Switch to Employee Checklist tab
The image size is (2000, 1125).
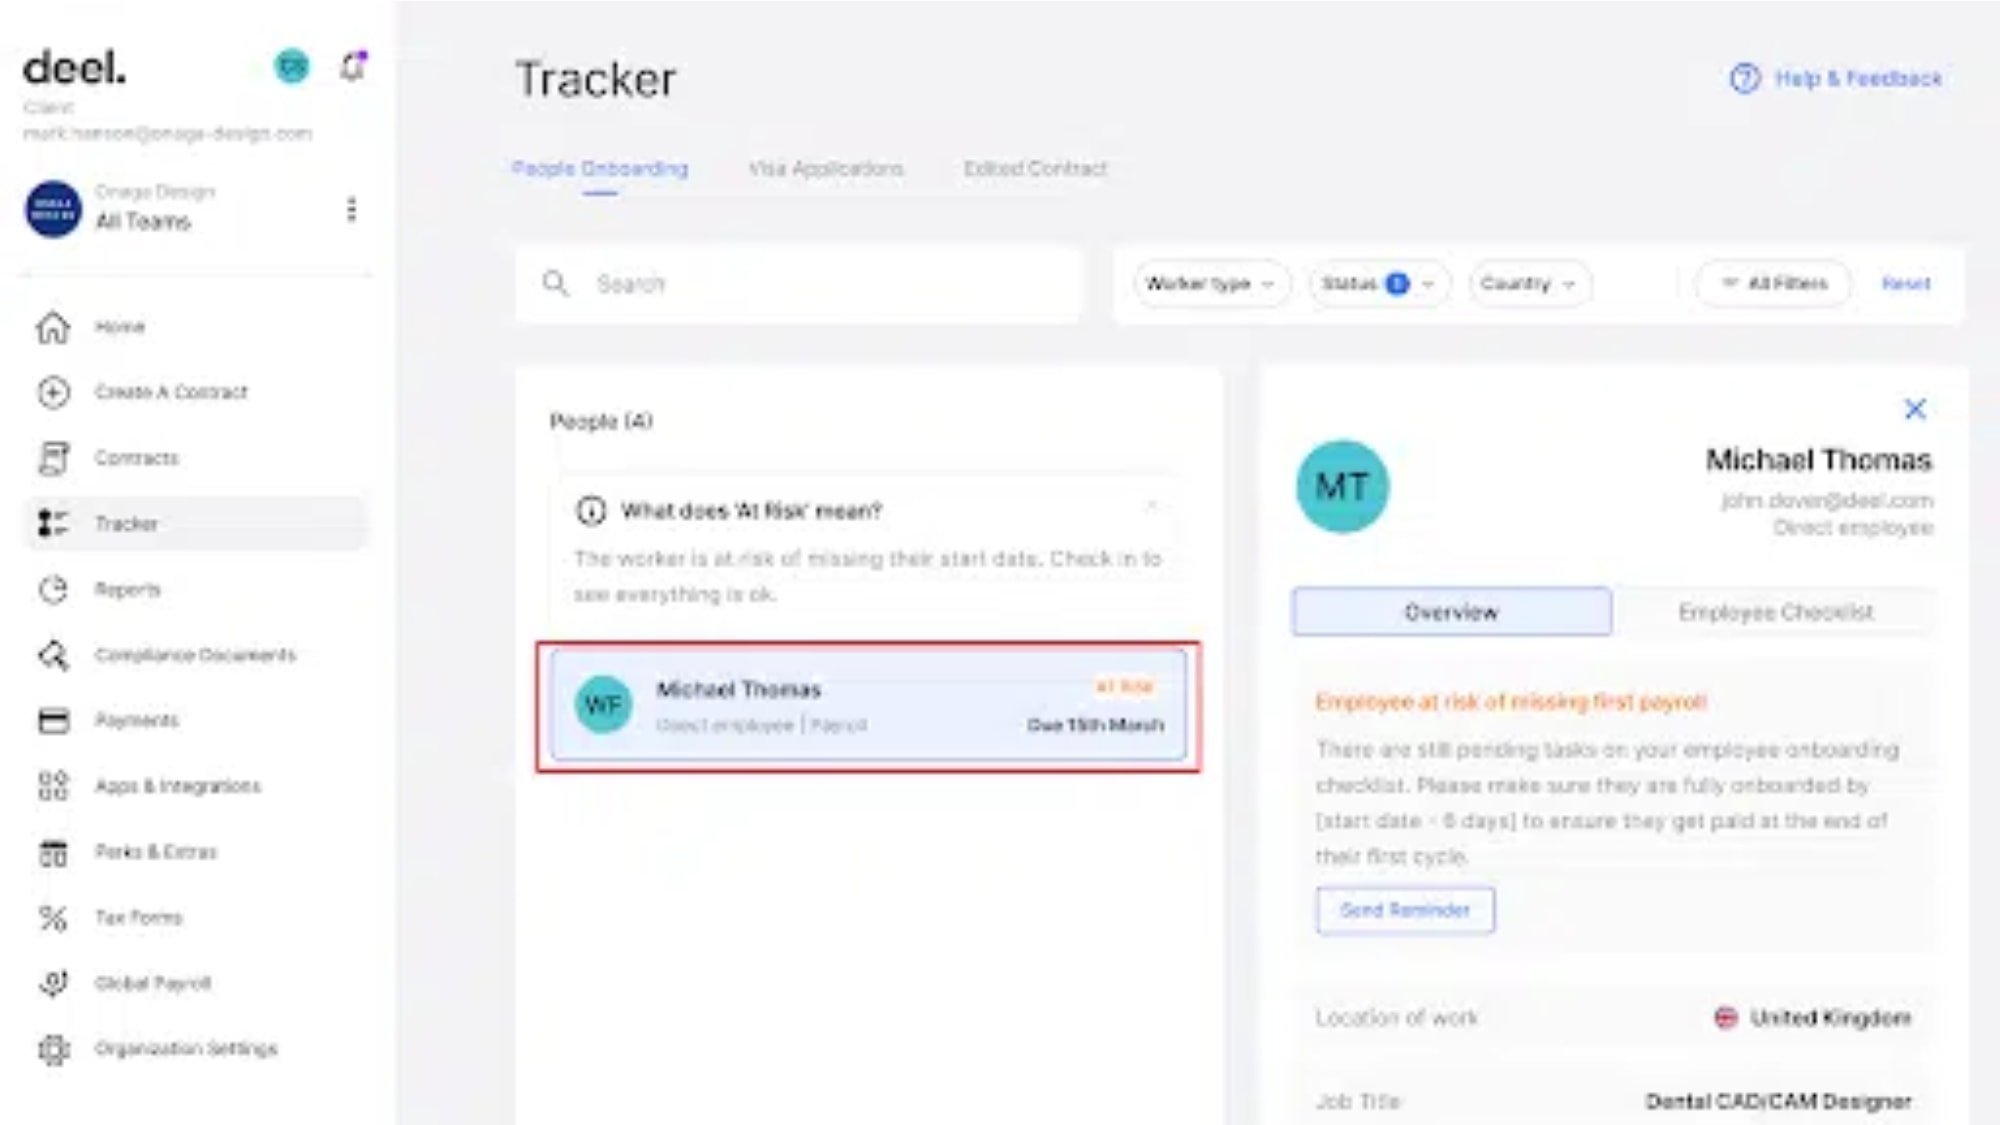1772,611
